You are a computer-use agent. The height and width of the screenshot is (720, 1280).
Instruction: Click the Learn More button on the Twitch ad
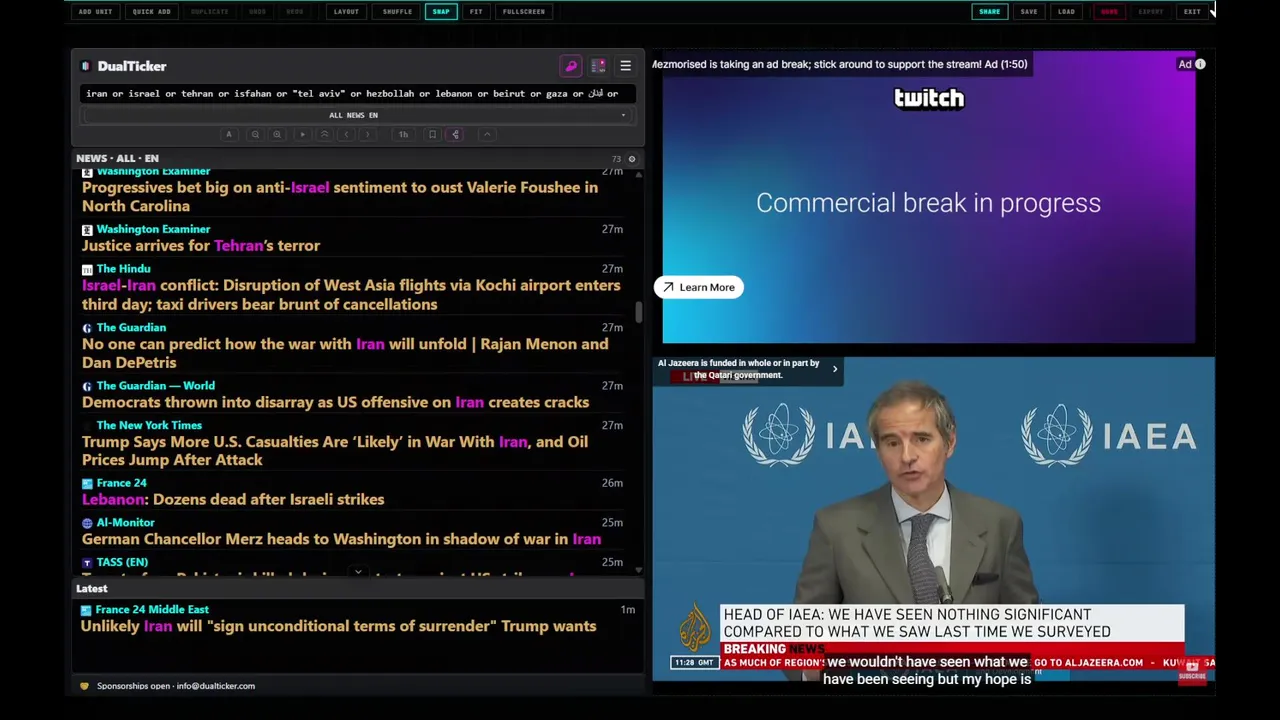point(698,287)
